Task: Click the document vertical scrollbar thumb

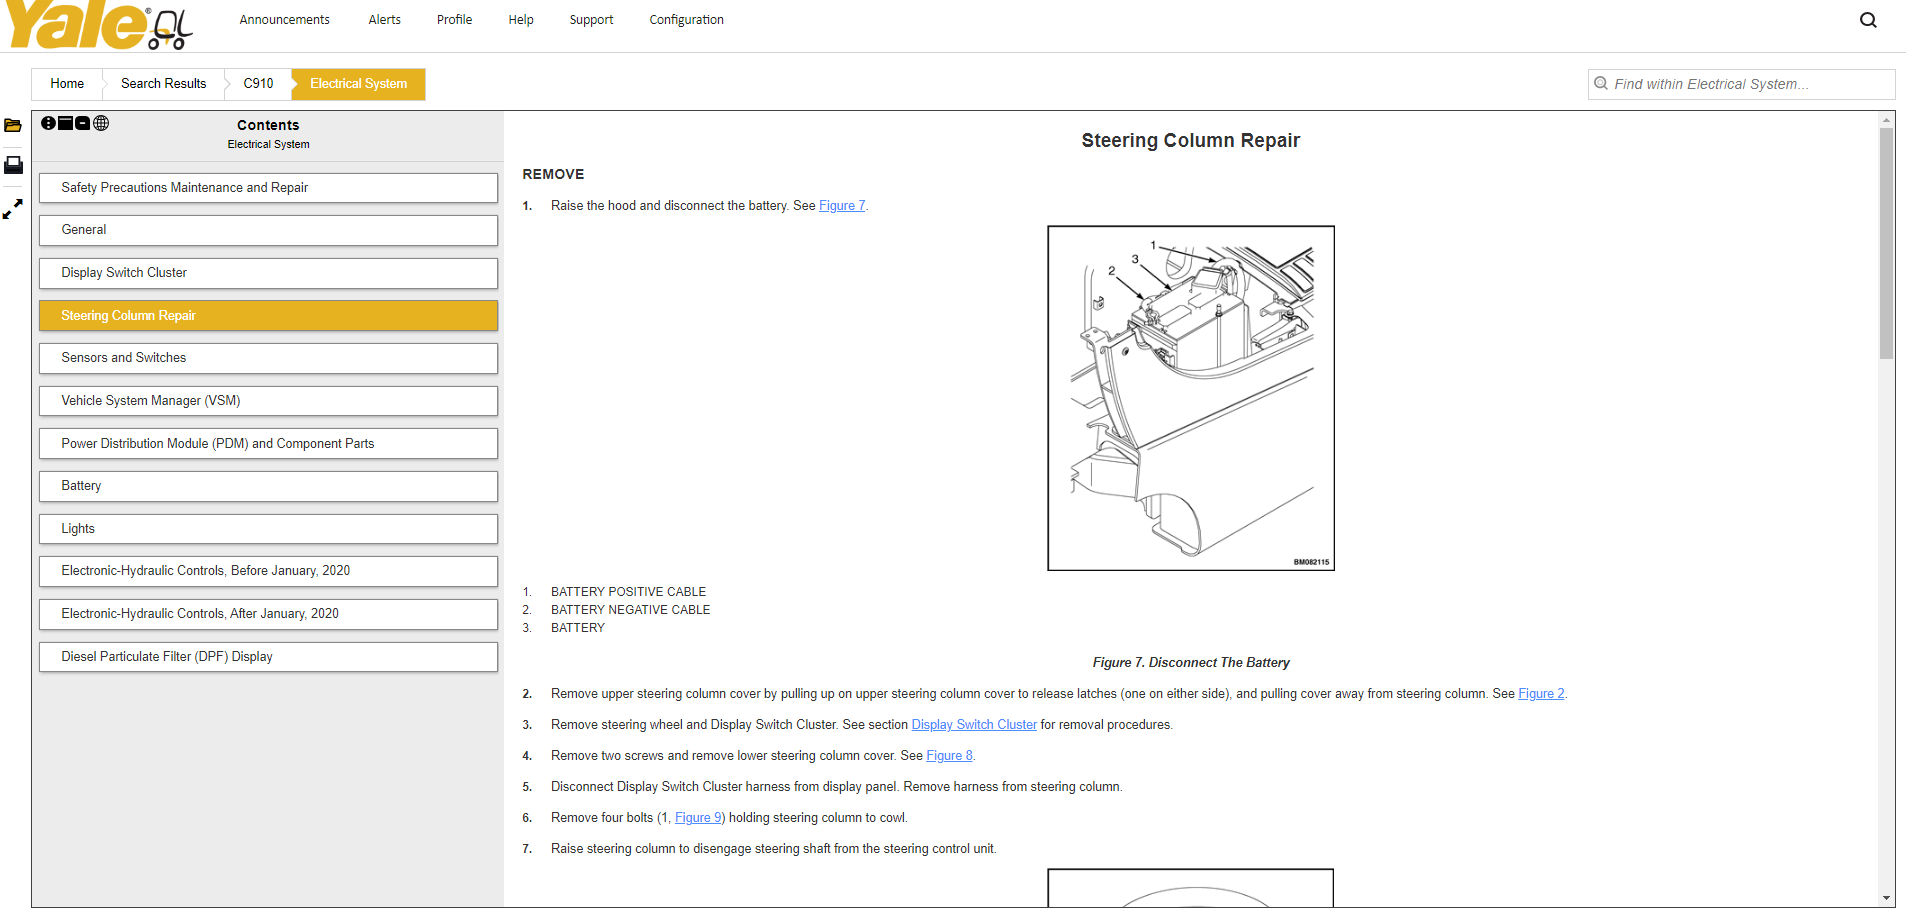Action: [1886, 243]
